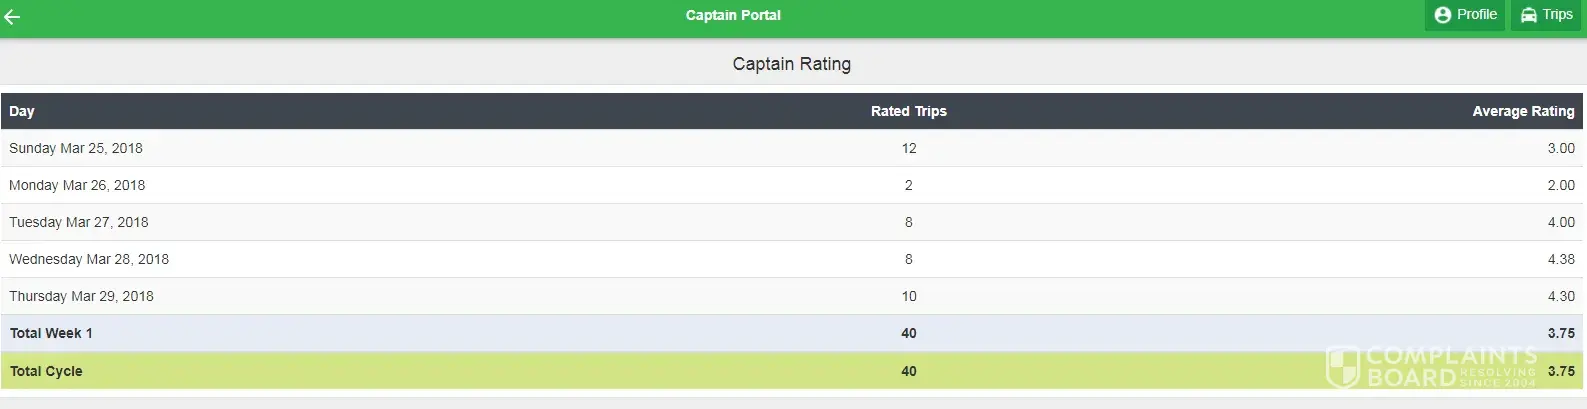Click the Total Cycle label
Screen dimensions: 1587x409
[x=46, y=371]
